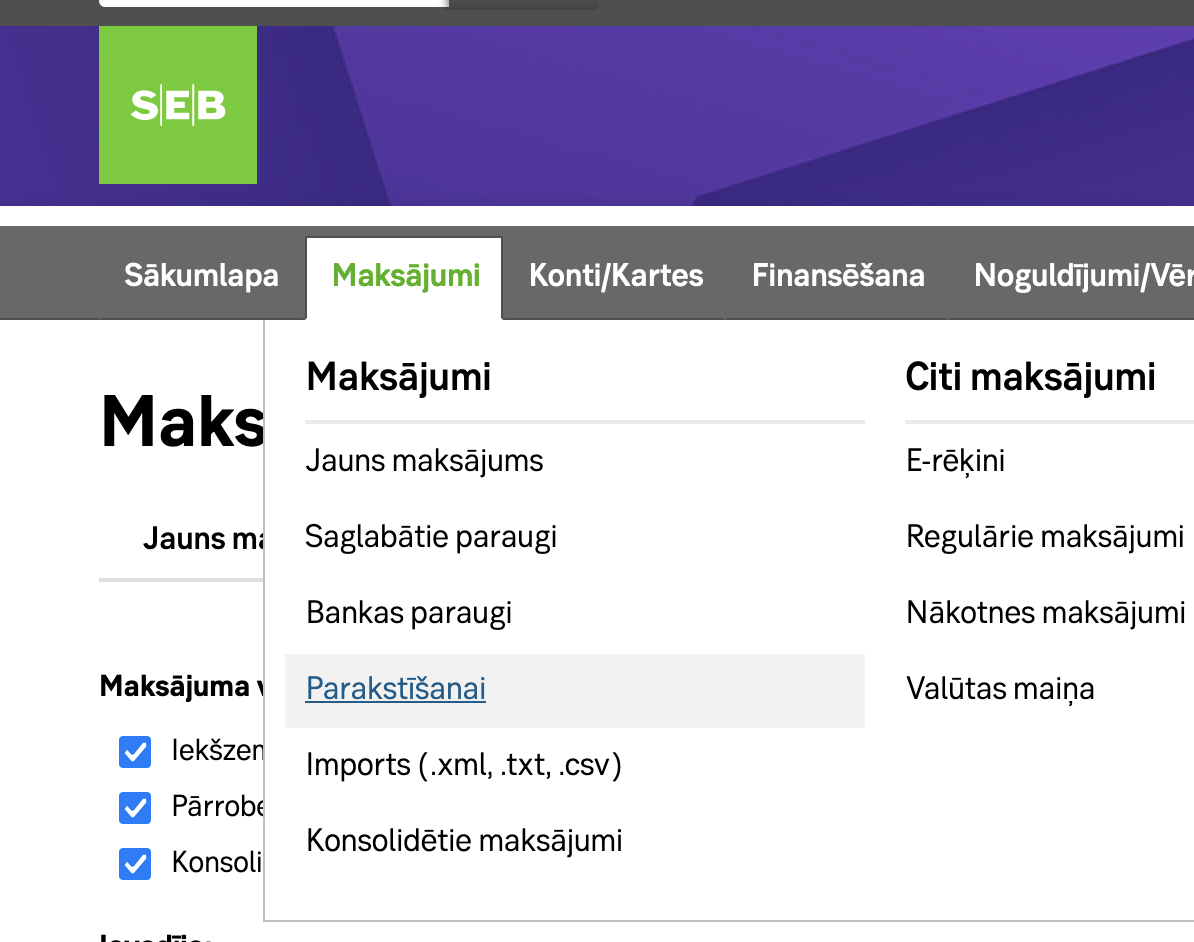This screenshot has width=1194, height=942.
Task: Disable the Konsolidētie checkbox
Action: pos(135,863)
